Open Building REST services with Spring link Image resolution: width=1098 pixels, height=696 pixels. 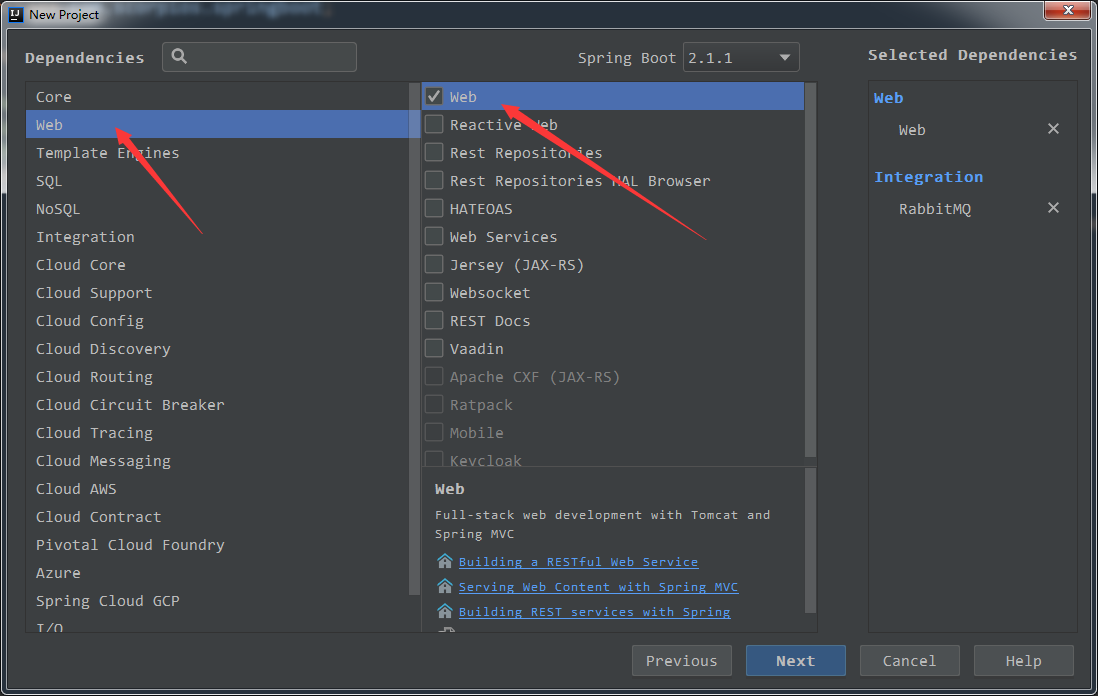pos(595,612)
